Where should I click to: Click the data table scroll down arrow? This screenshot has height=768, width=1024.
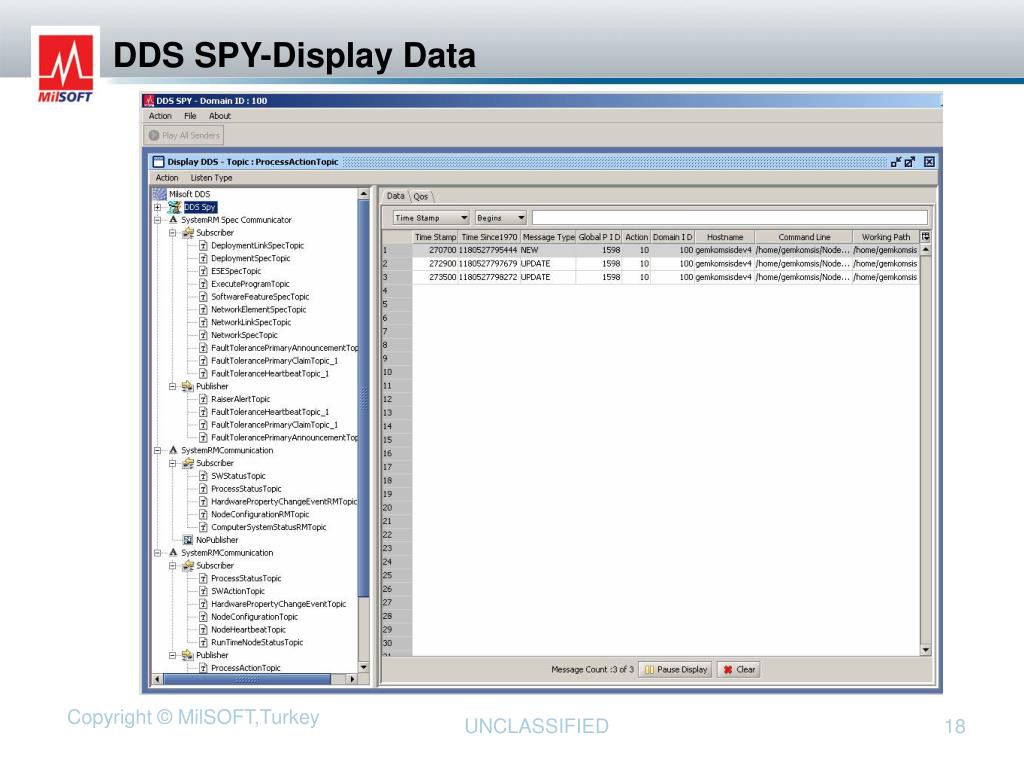925,650
